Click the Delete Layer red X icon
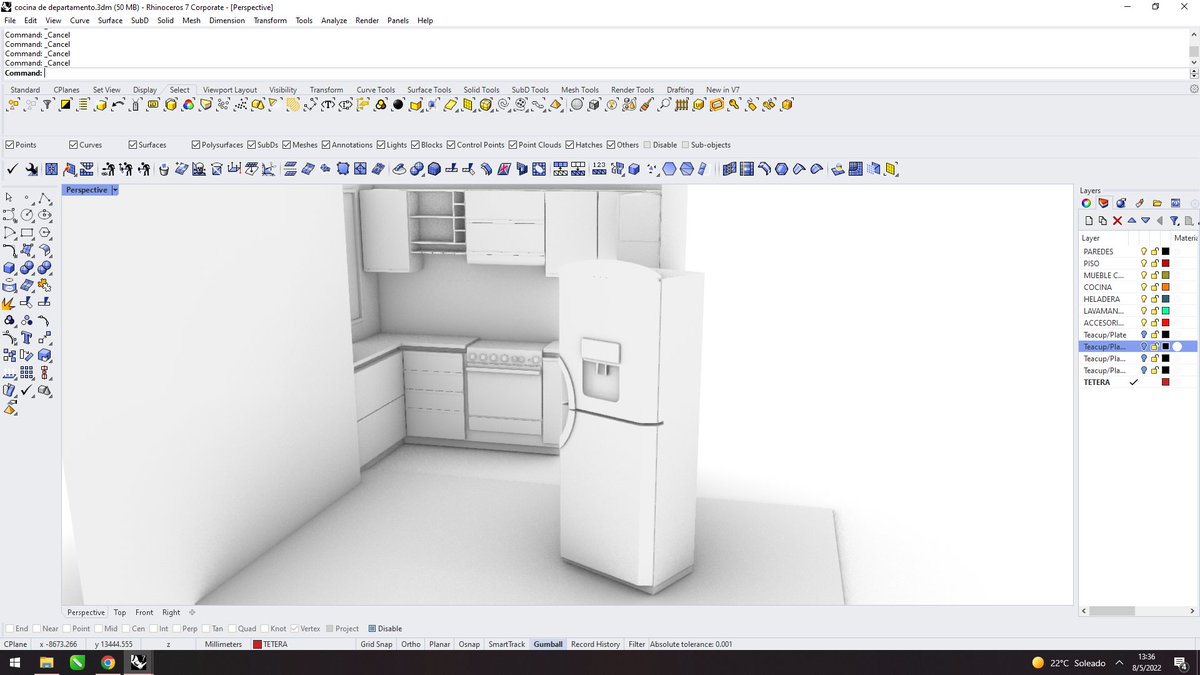1200x675 pixels. (x=1116, y=220)
